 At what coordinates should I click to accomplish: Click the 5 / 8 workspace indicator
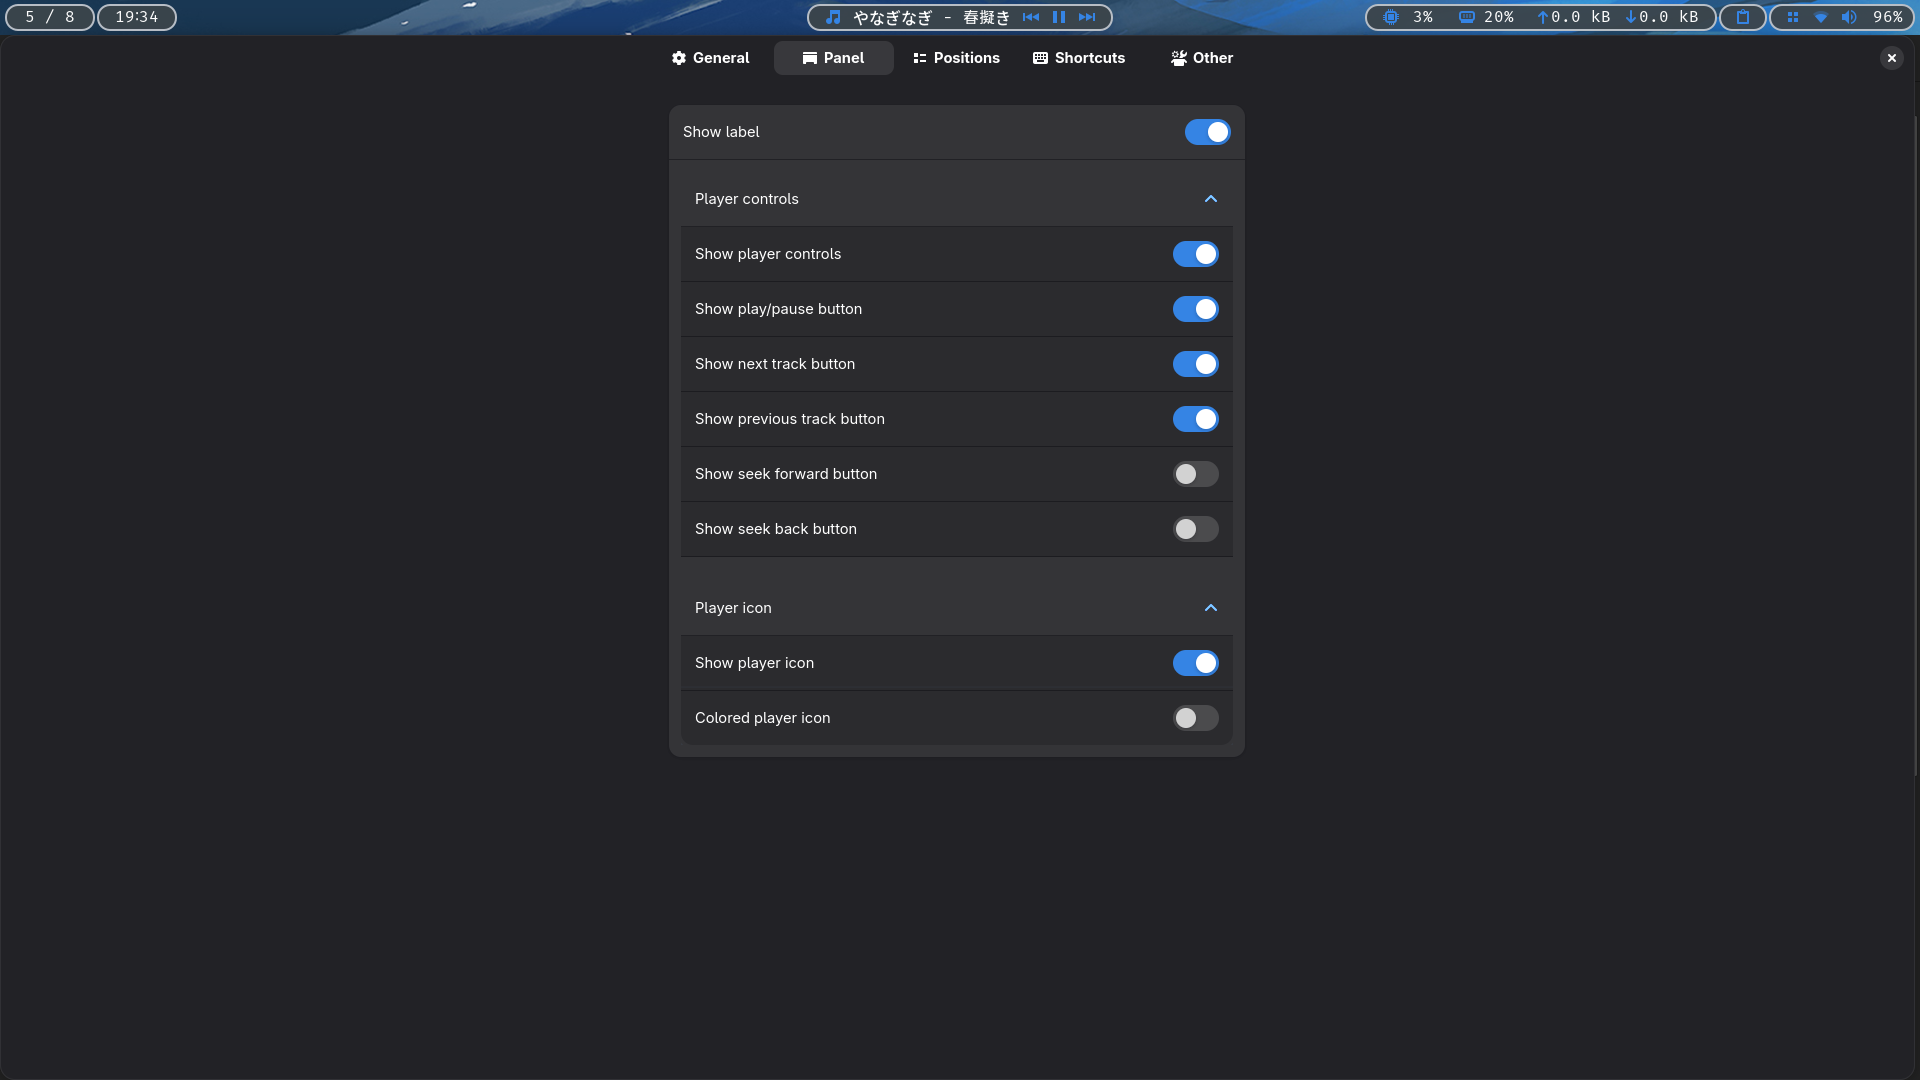50,17
